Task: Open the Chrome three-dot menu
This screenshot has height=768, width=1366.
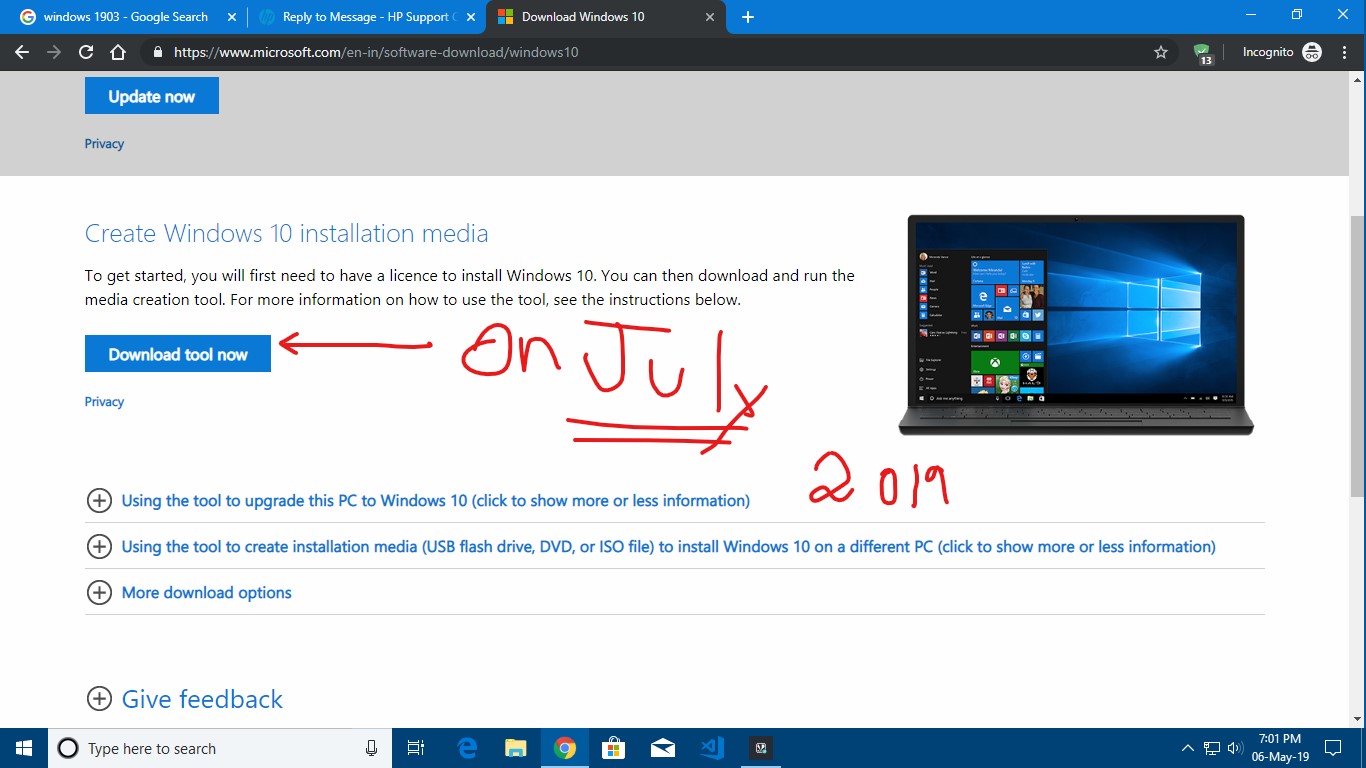Action: (1343, 52)
